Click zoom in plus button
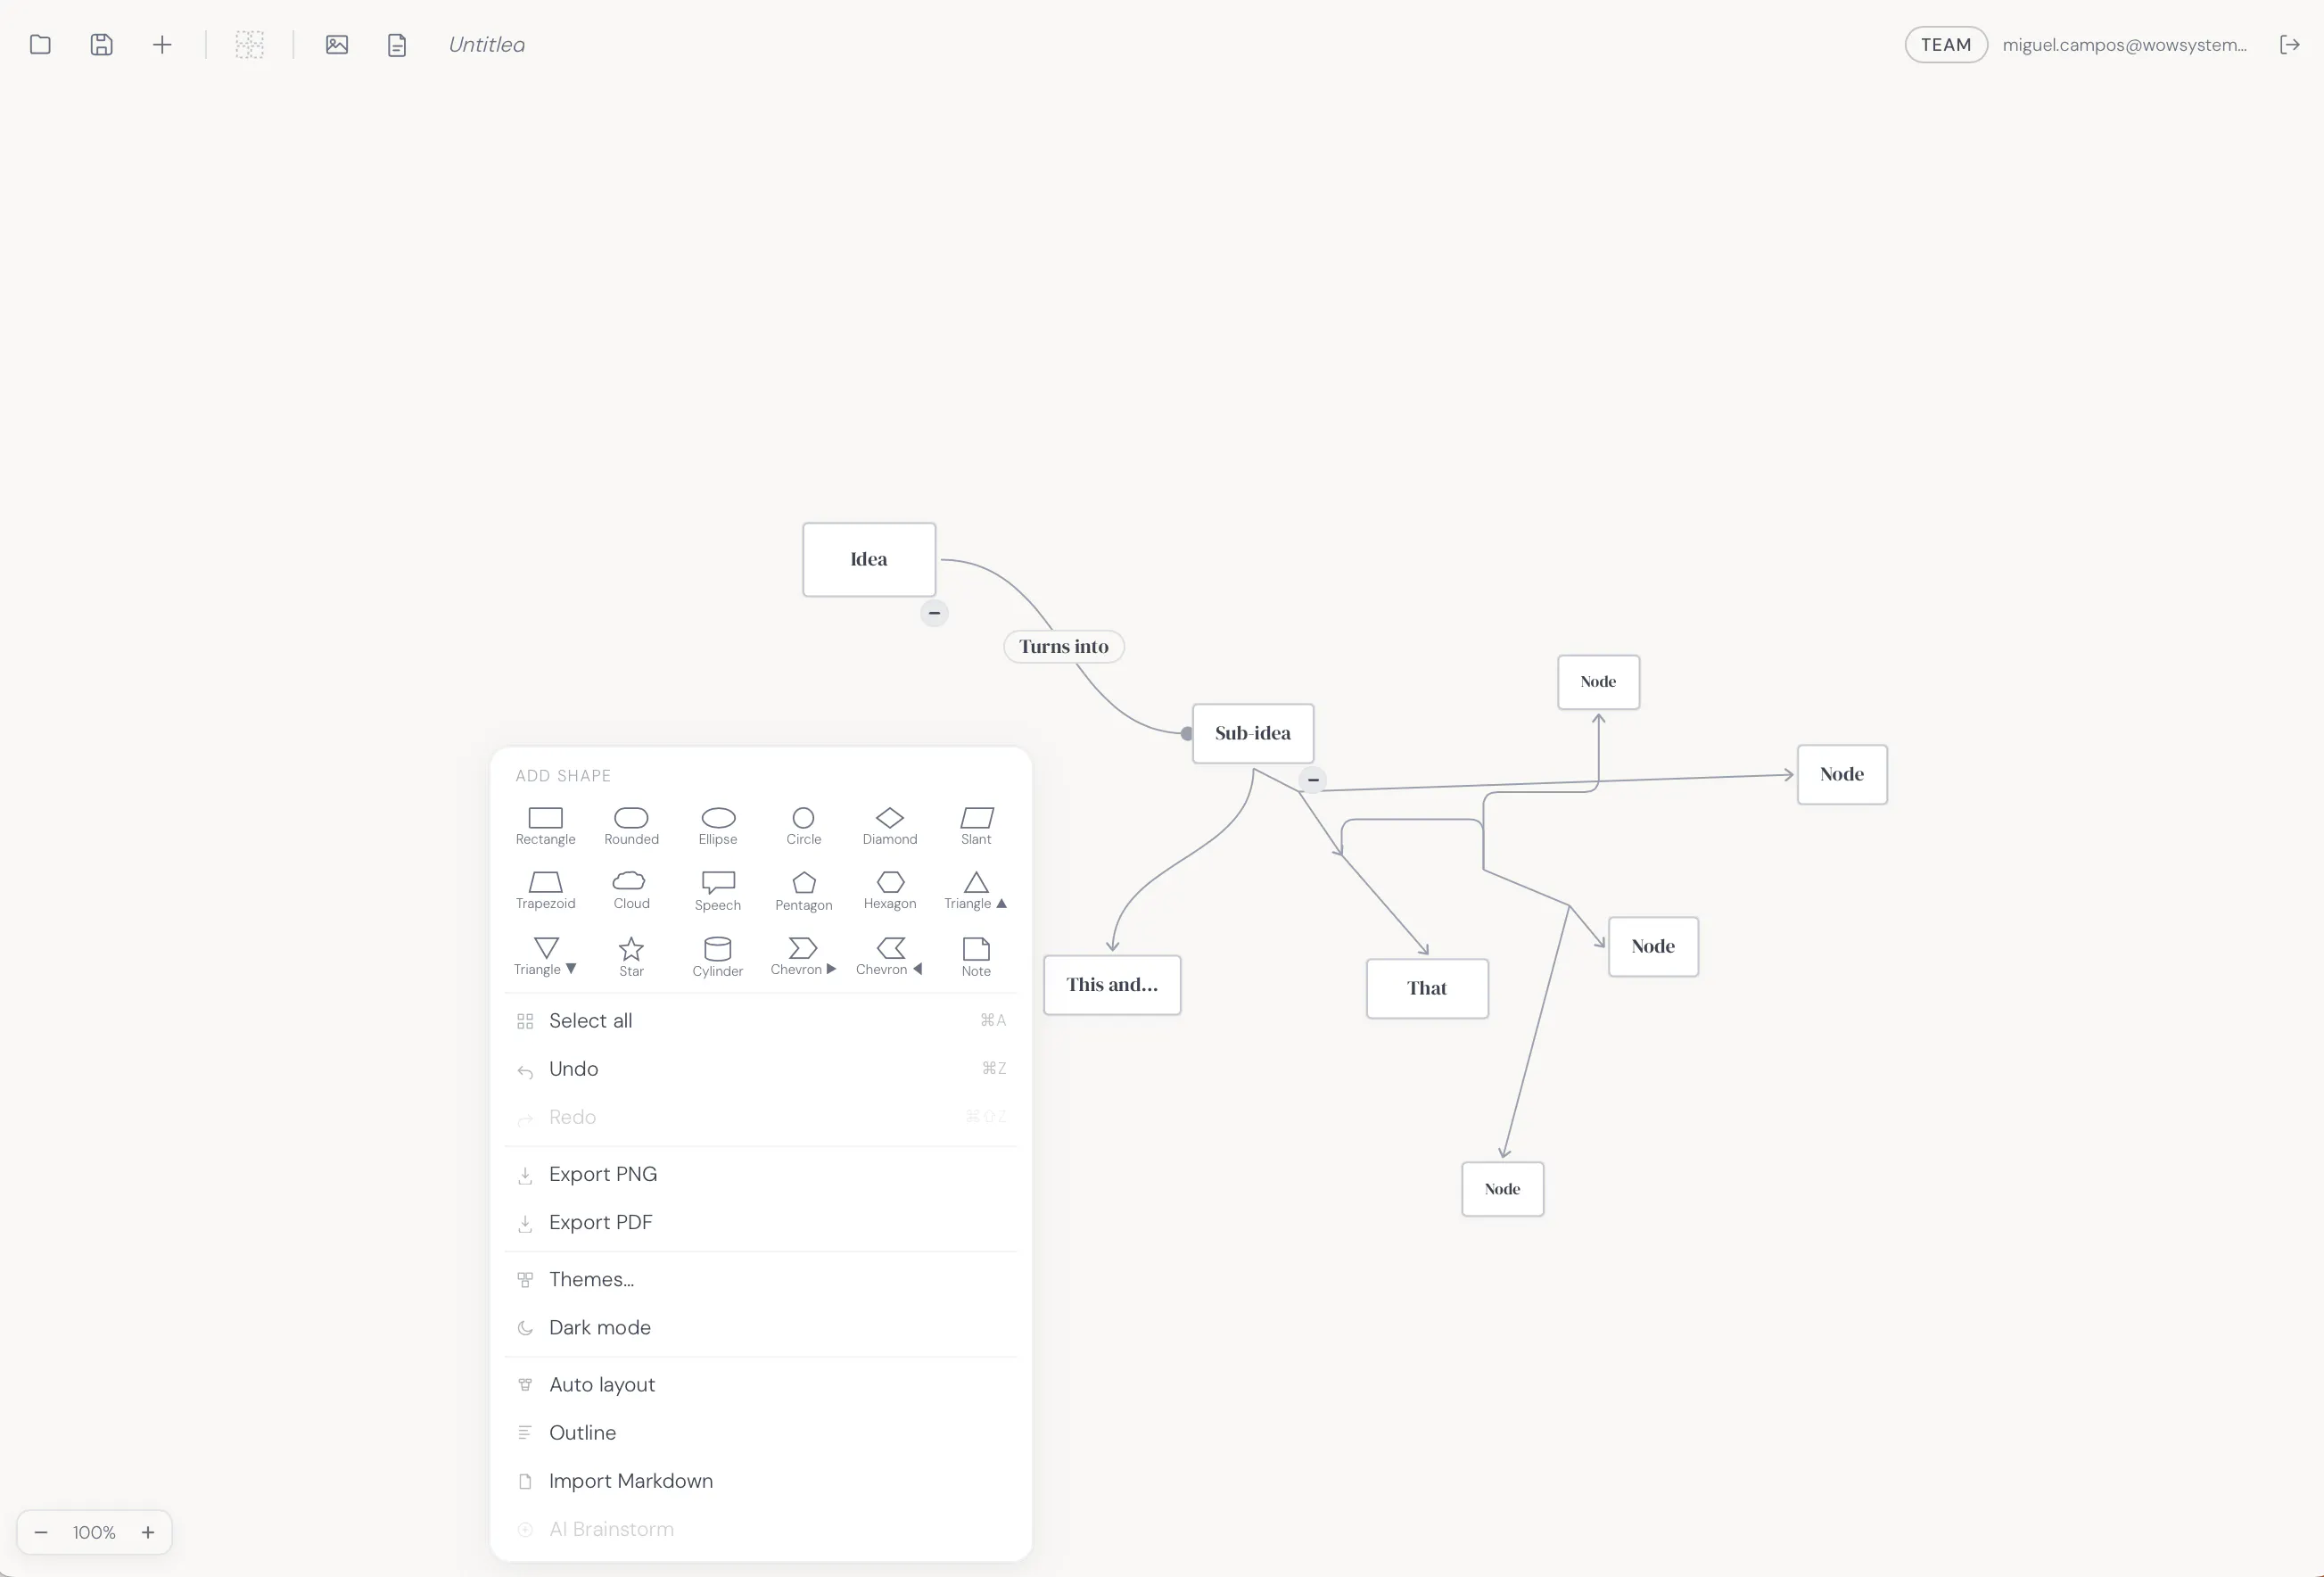 coord(148,1532)
